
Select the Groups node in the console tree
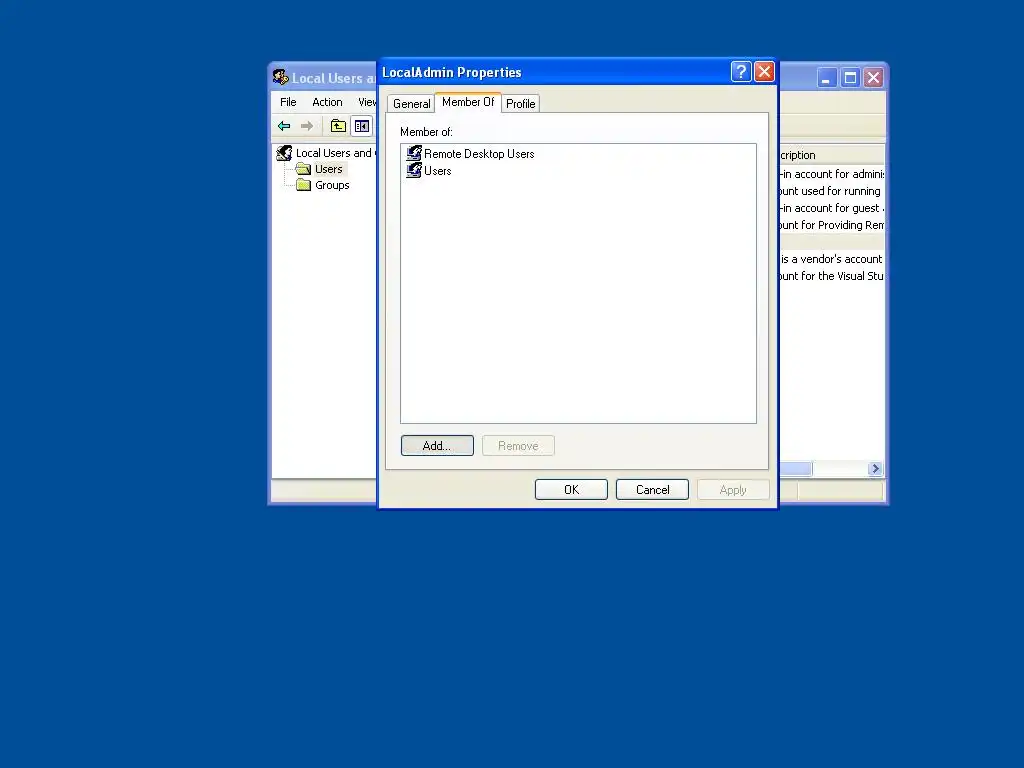(x=332, y=185)
